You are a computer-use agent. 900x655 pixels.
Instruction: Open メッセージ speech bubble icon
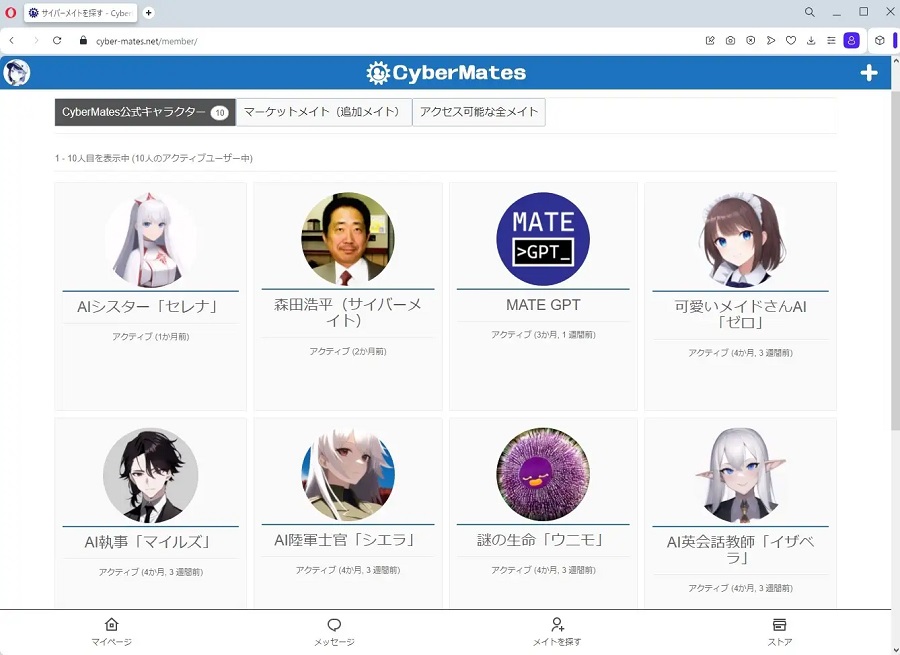point(334,625)
